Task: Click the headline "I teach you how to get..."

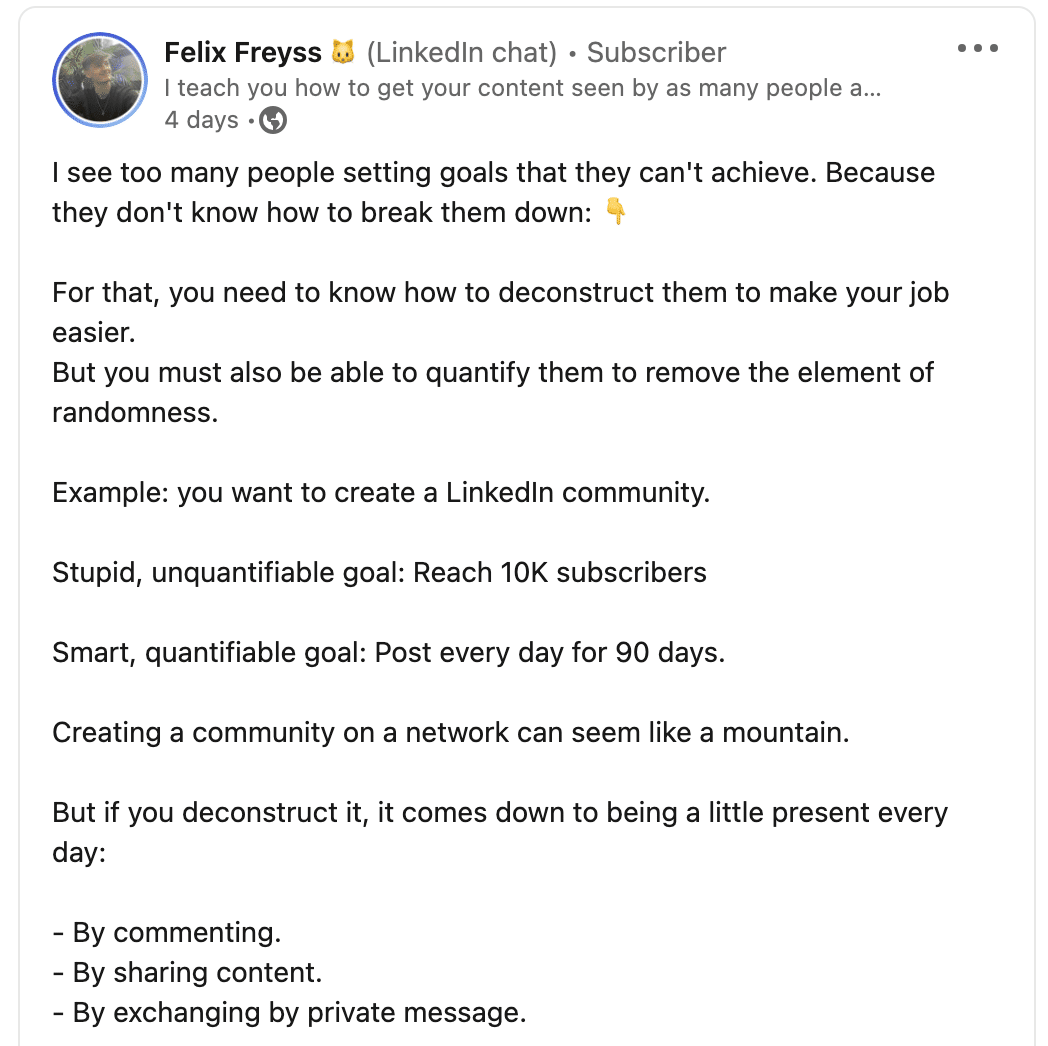Action: tap(523, 88)
